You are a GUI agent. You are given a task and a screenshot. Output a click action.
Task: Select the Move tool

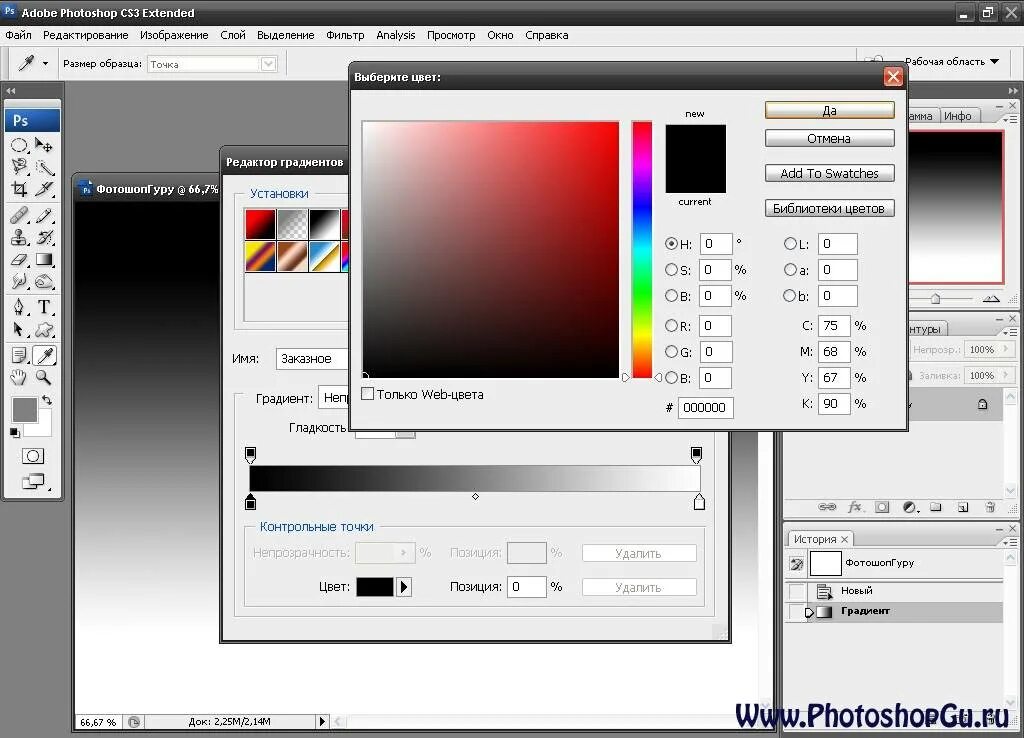(x=44, y=144)
